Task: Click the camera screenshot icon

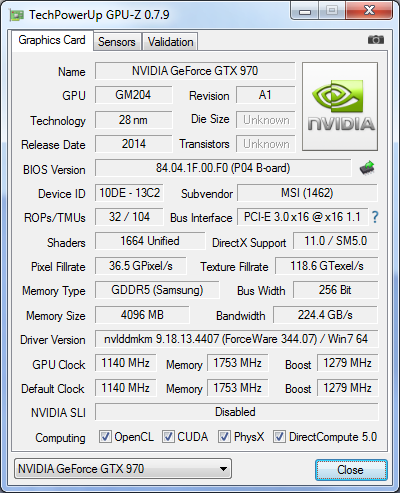Action: [x=376, y=40]
